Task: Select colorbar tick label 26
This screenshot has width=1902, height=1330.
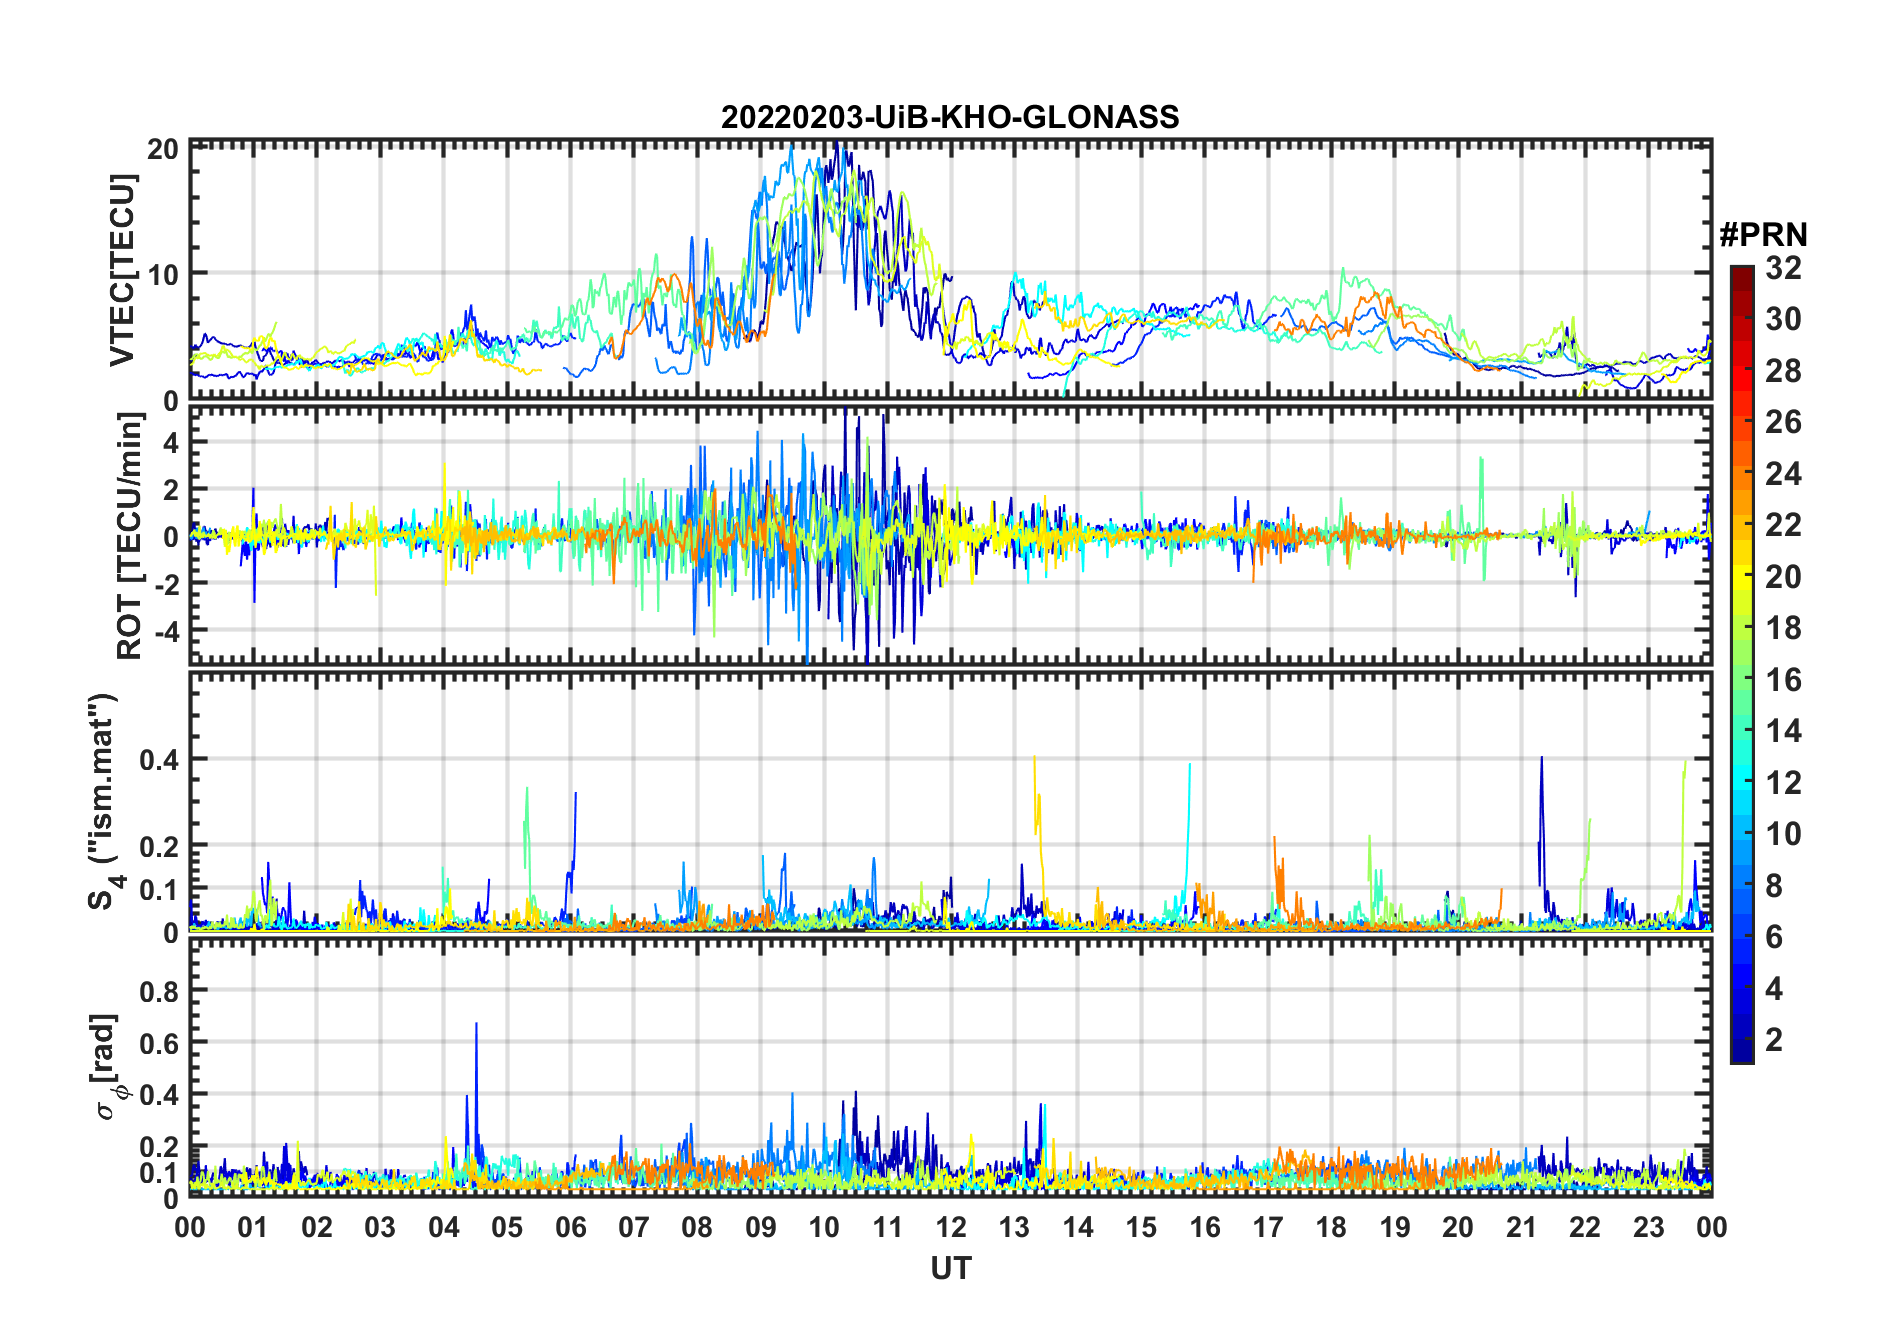Action: click(x=1783, y=422)
